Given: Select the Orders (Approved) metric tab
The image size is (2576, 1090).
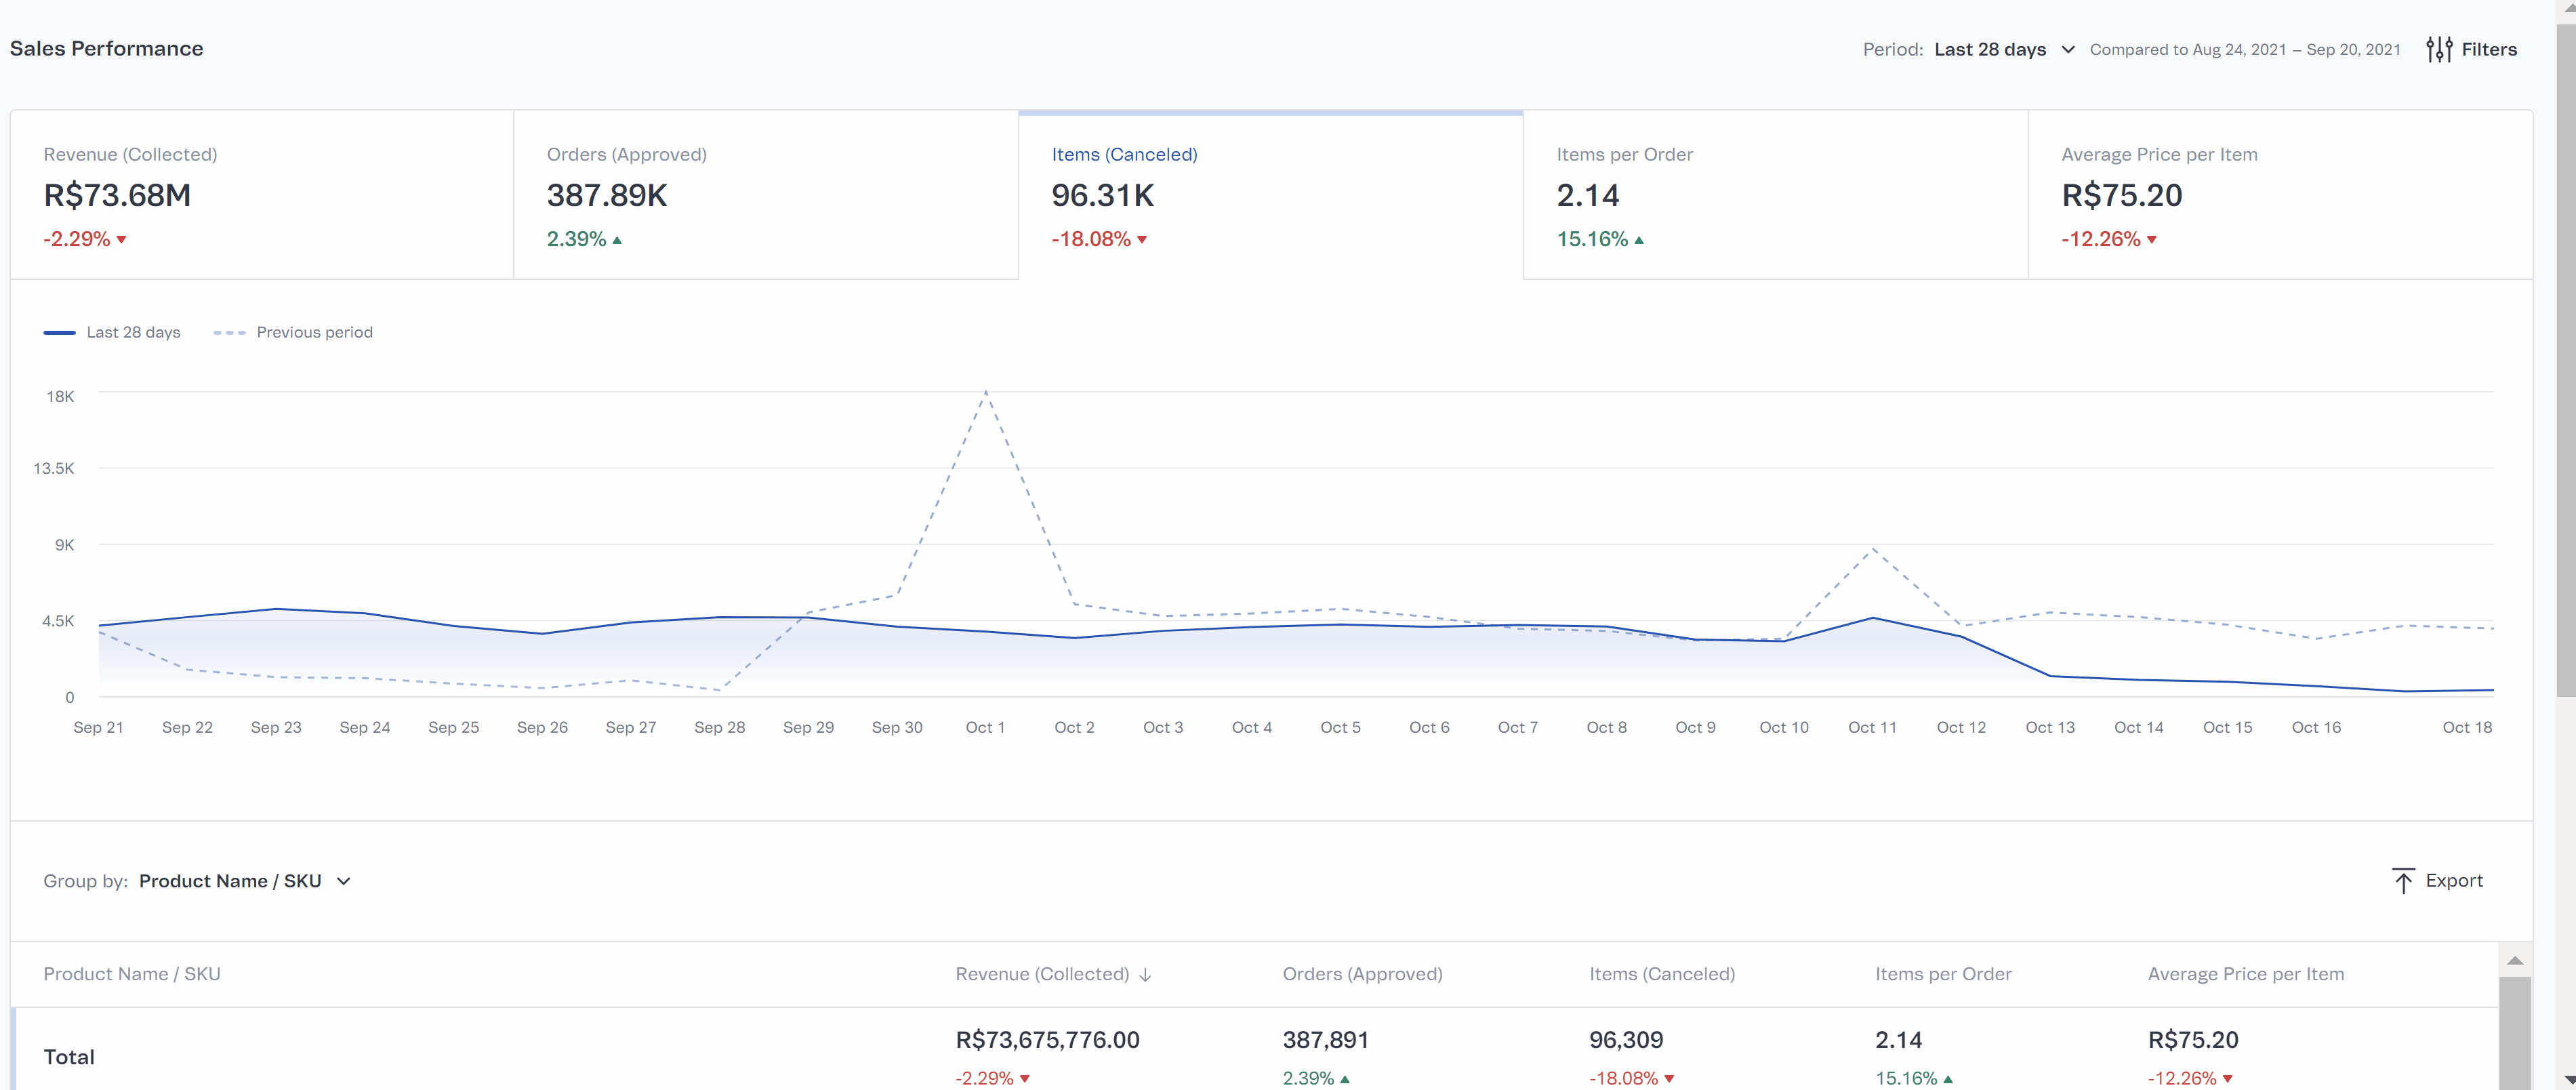Looking at the screenshot, I should click(x=765, y=195).
